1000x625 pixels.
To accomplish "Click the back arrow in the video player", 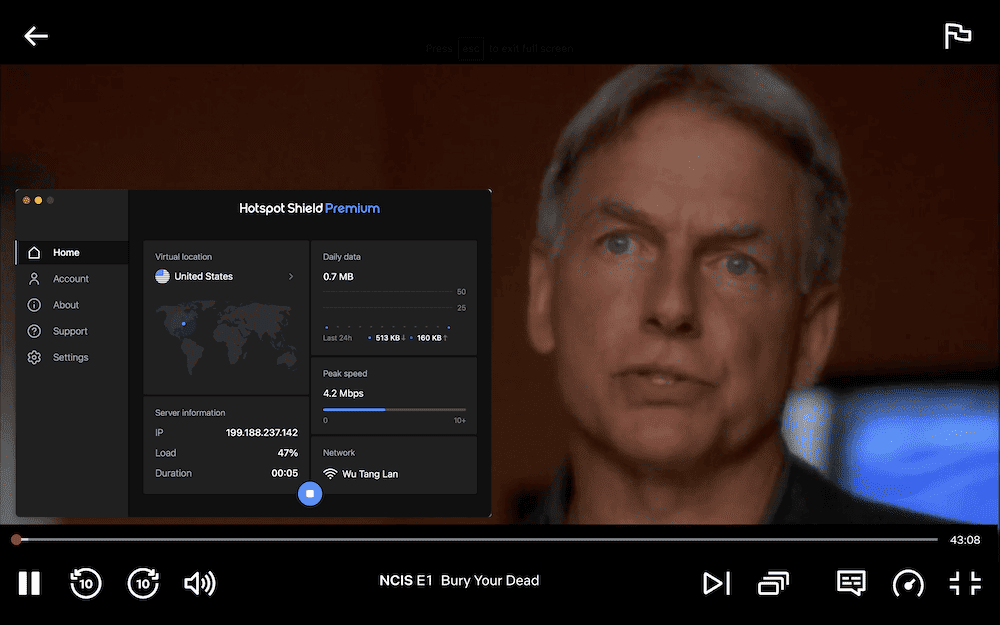I will coord(36,36).
